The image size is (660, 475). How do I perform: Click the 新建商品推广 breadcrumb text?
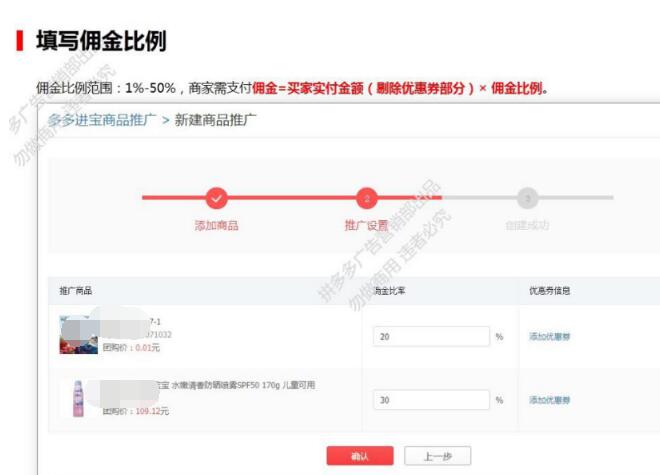215,121
